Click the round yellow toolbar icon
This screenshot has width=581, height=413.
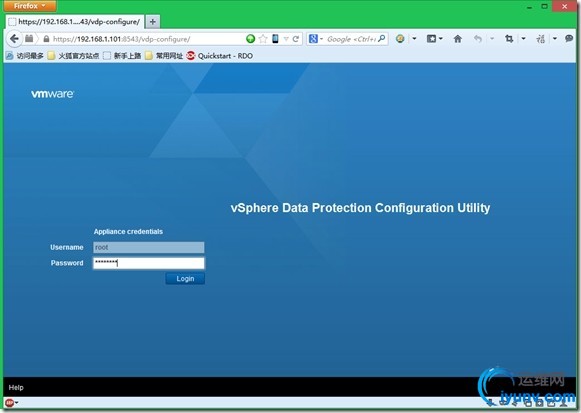coord(400,39)
